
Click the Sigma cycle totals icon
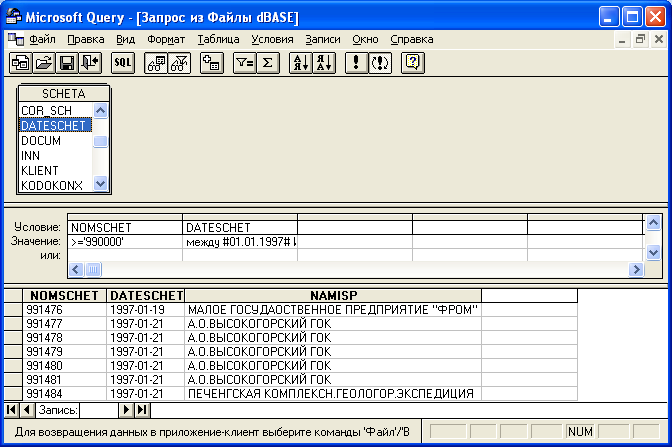268,63
